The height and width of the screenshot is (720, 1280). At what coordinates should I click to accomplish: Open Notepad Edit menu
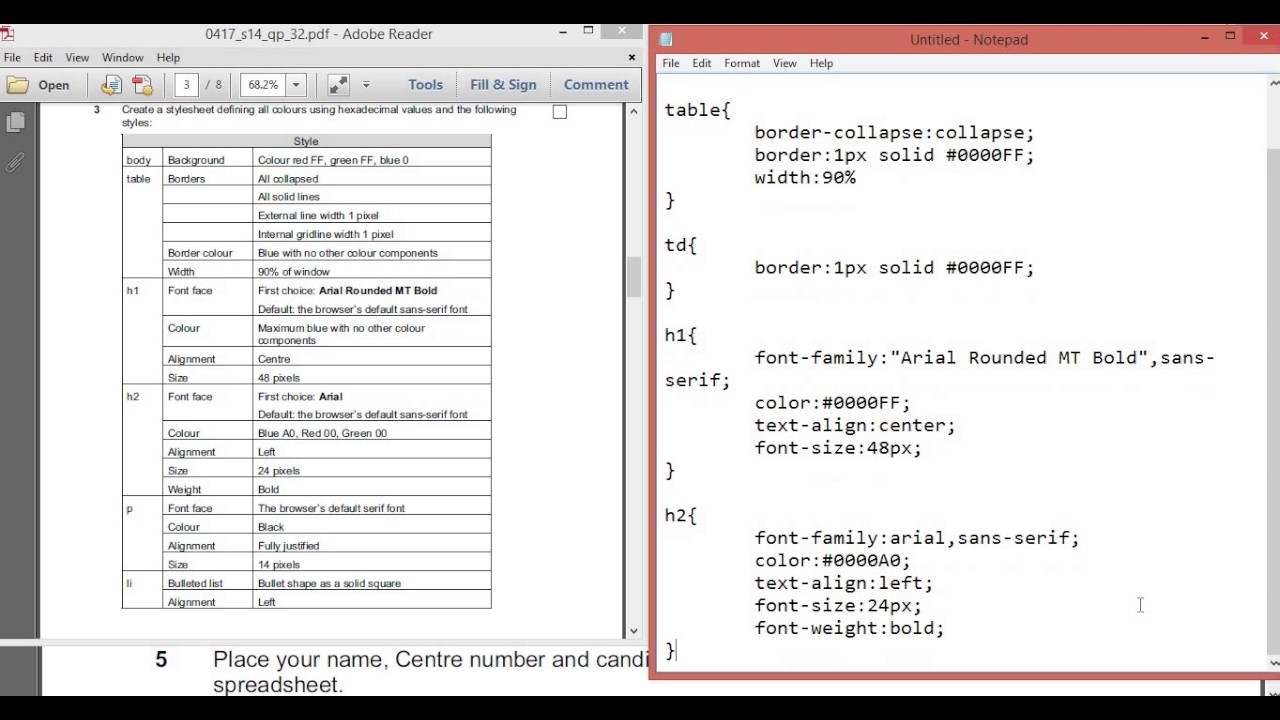(702, 63)
